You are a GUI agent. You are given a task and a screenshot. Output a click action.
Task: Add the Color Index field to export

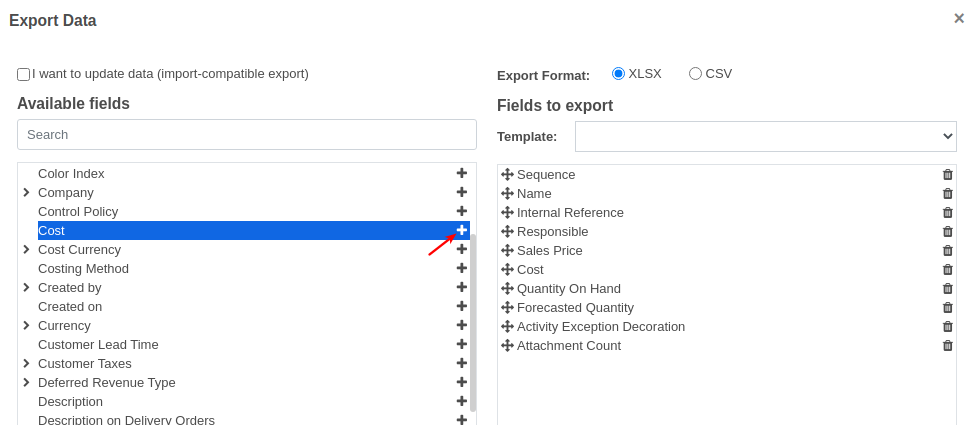(462, 173)
